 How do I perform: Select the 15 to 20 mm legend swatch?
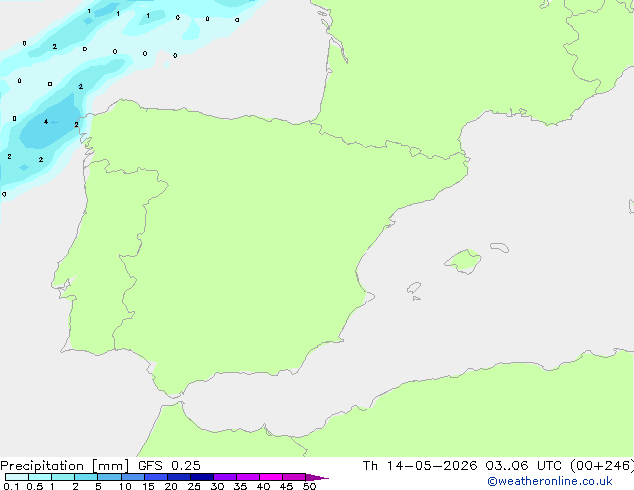(x=156, y=477)
